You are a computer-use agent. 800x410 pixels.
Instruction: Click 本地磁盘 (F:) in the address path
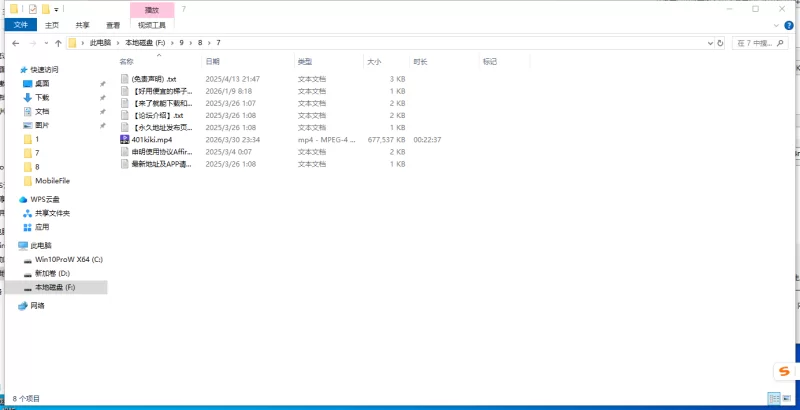(145, 43)
